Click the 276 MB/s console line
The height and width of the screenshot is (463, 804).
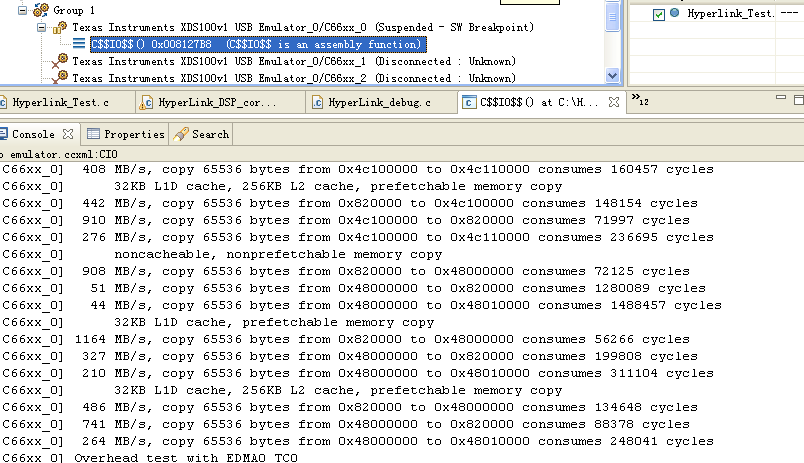click(x=357, y=237)
